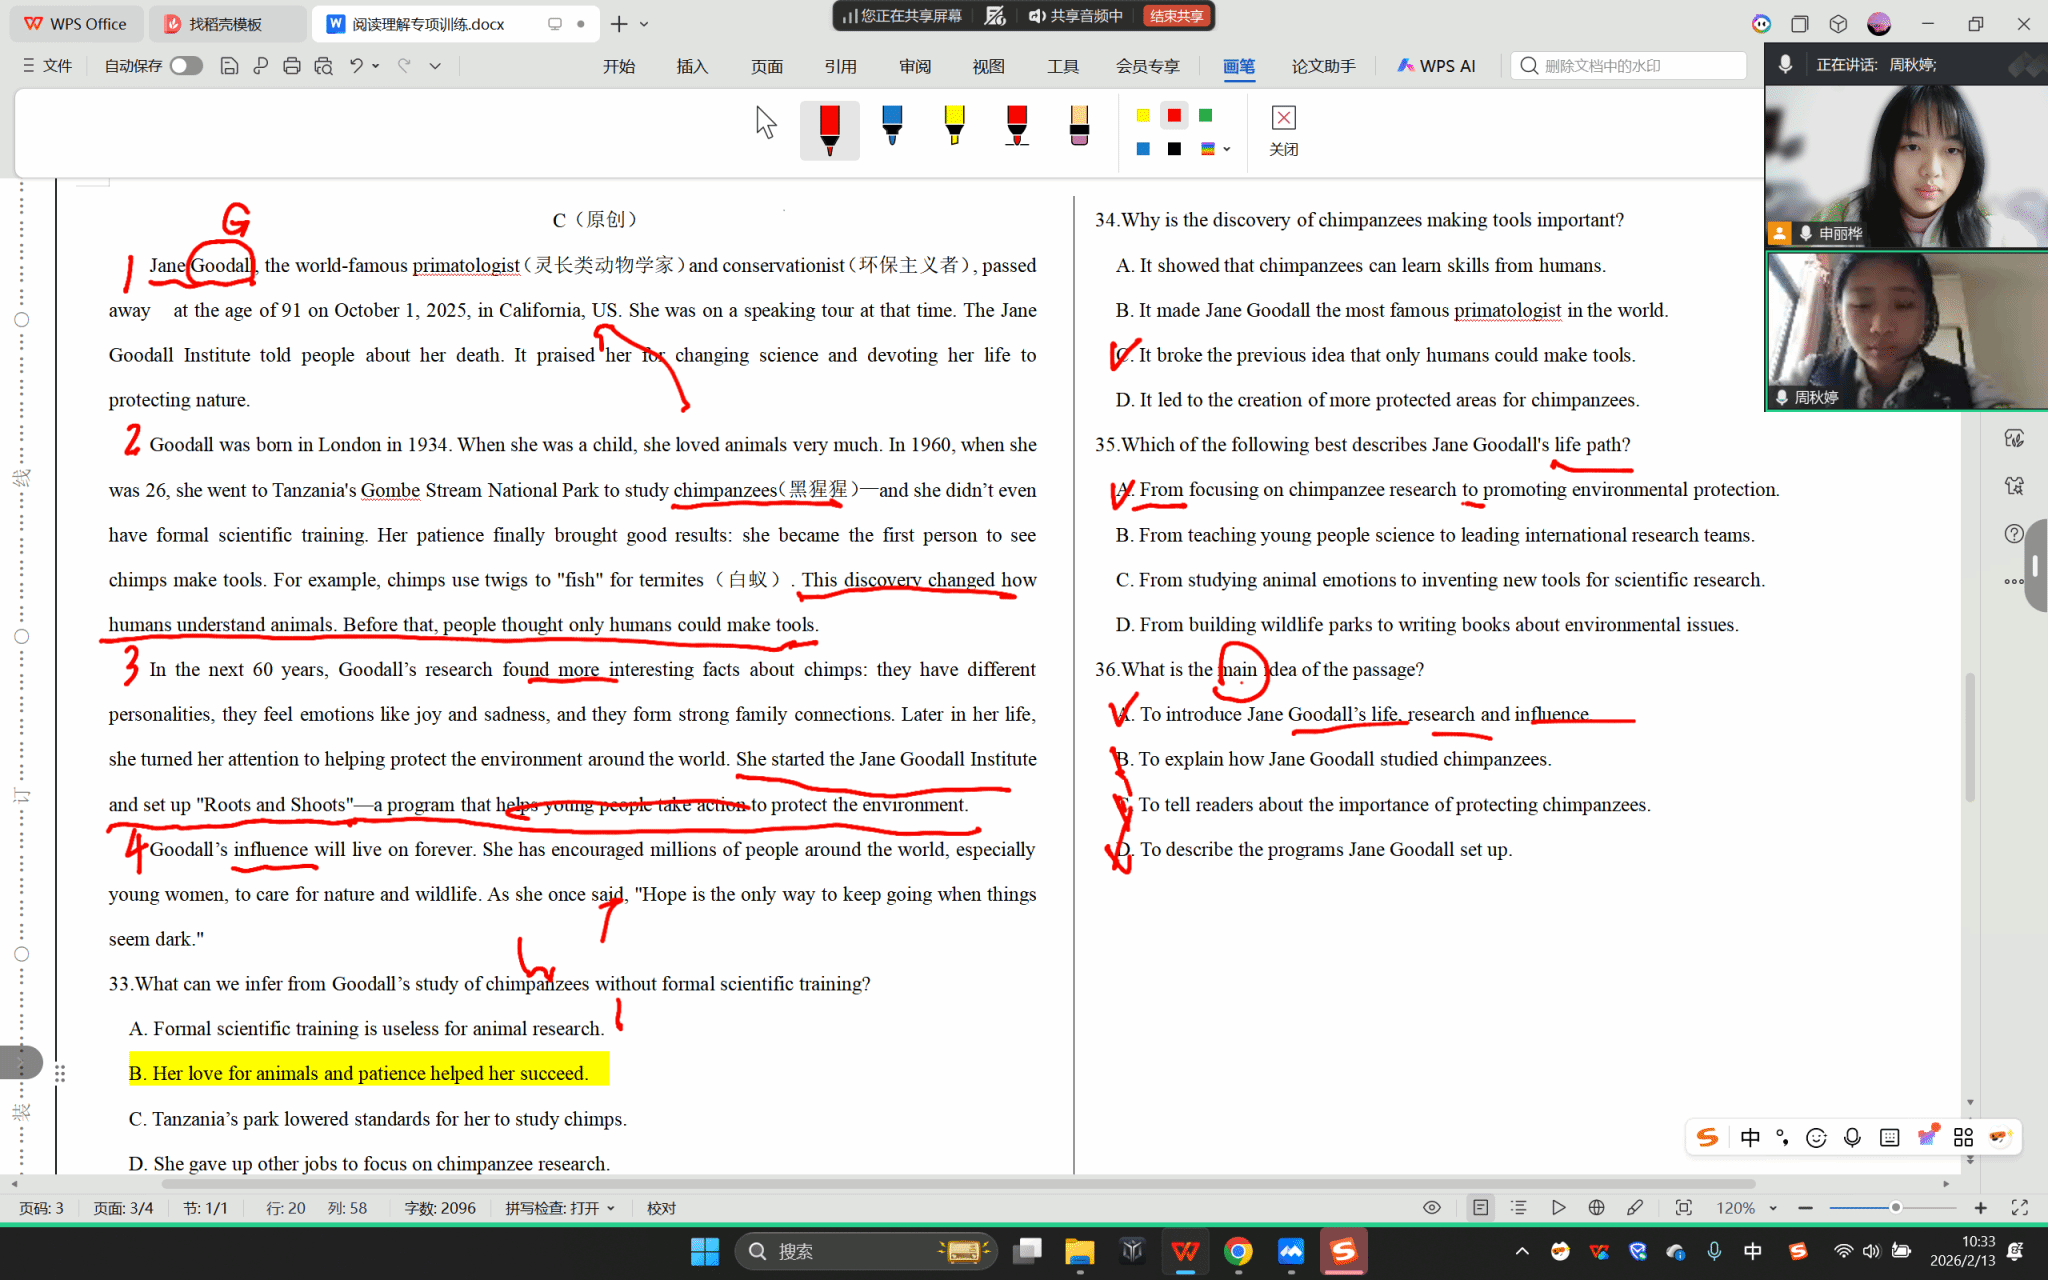Open the 开始 ribbon tab

[x=619, y=66]
